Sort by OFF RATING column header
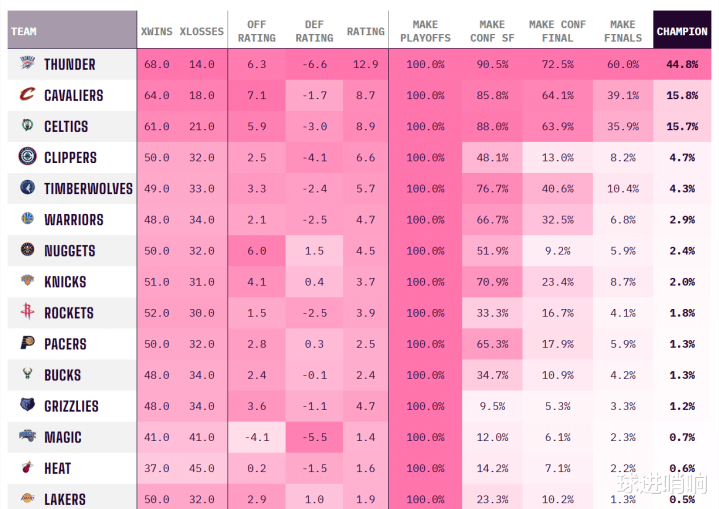This screenshot has width=719, height=509. [x=257, y=31]
